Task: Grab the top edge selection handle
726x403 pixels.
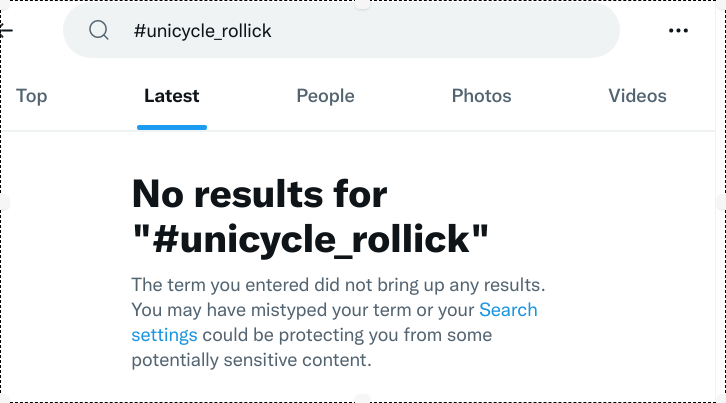Action: (363, 4)
